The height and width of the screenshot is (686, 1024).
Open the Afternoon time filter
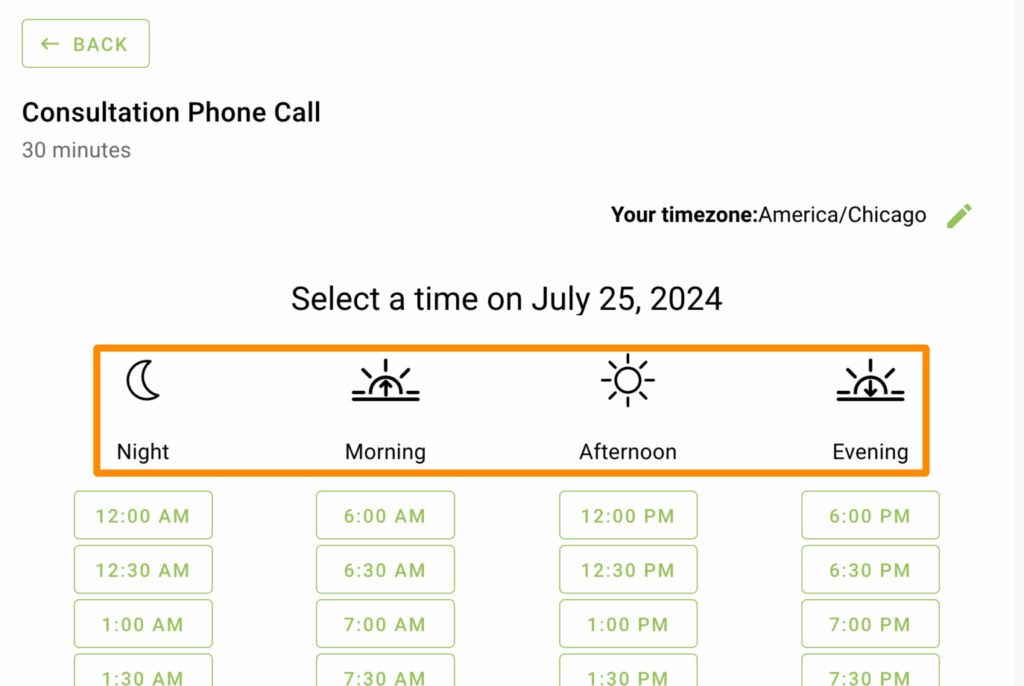pyautogui.click(x=627, y=410)
